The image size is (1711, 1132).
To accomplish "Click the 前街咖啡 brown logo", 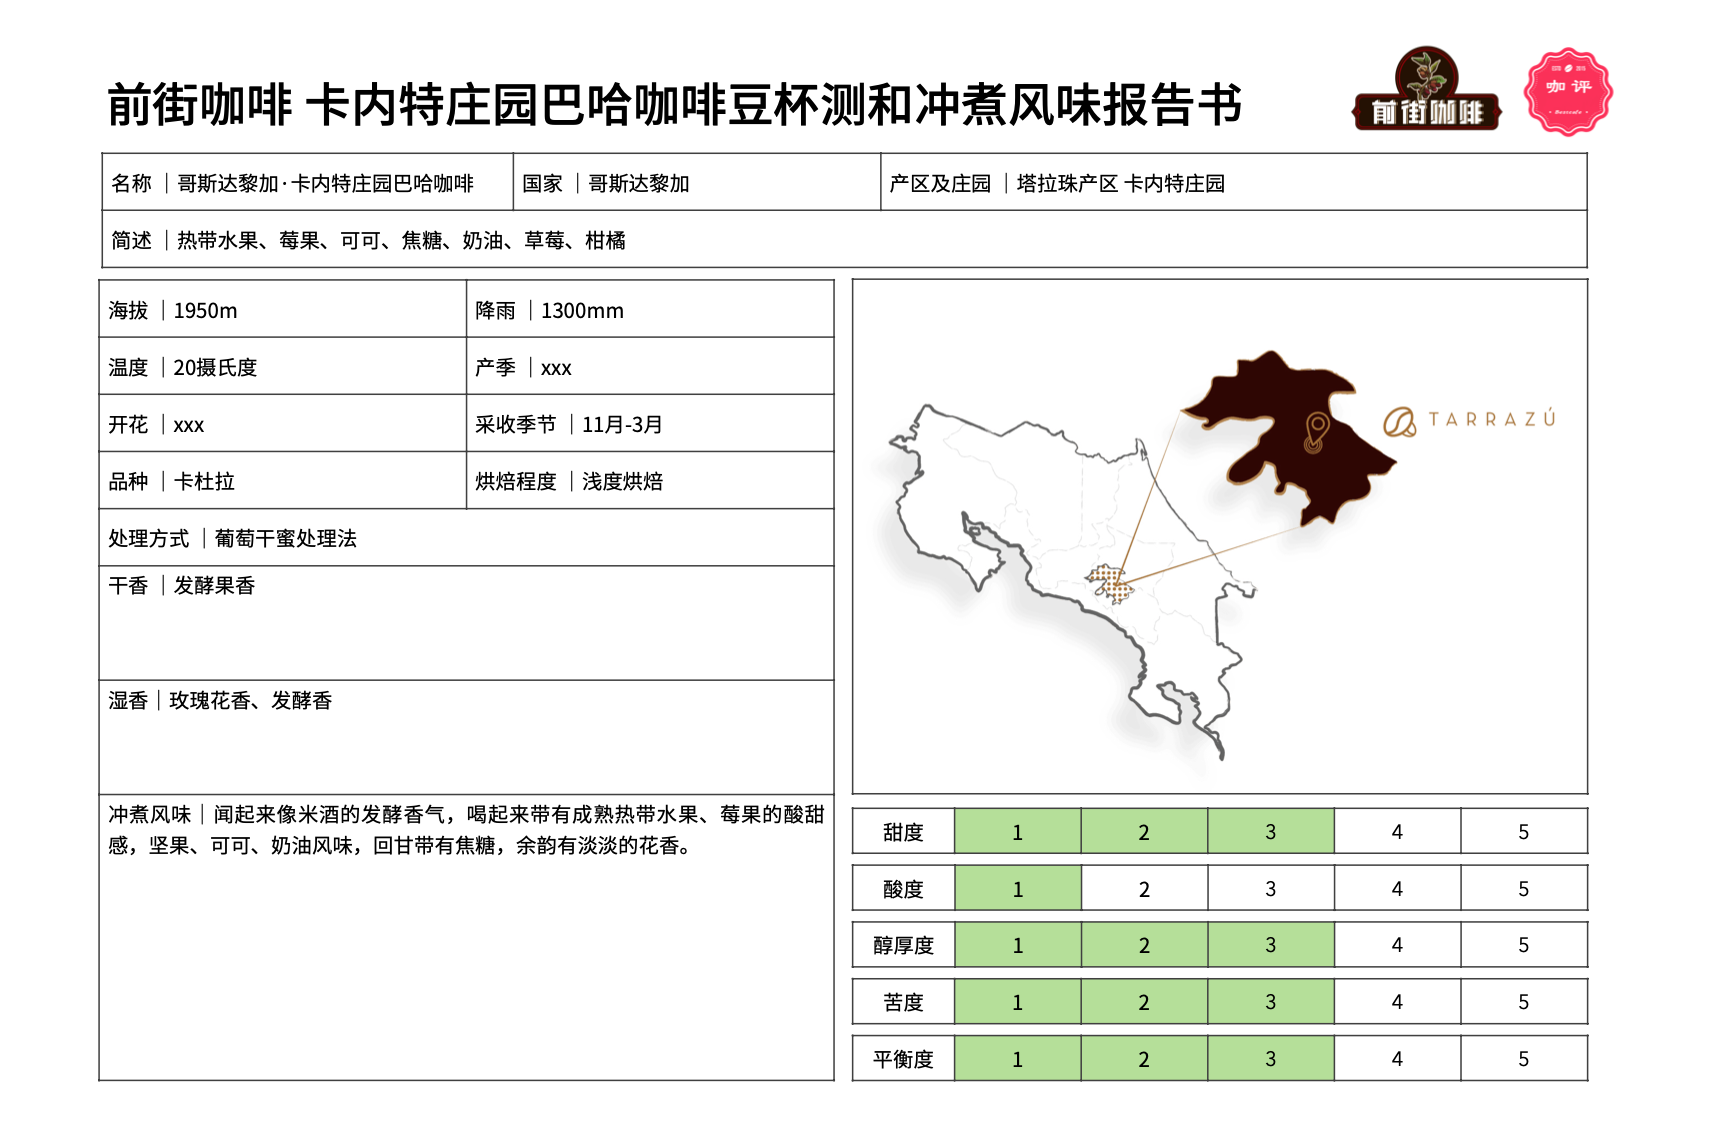I will coord(1426,91).
